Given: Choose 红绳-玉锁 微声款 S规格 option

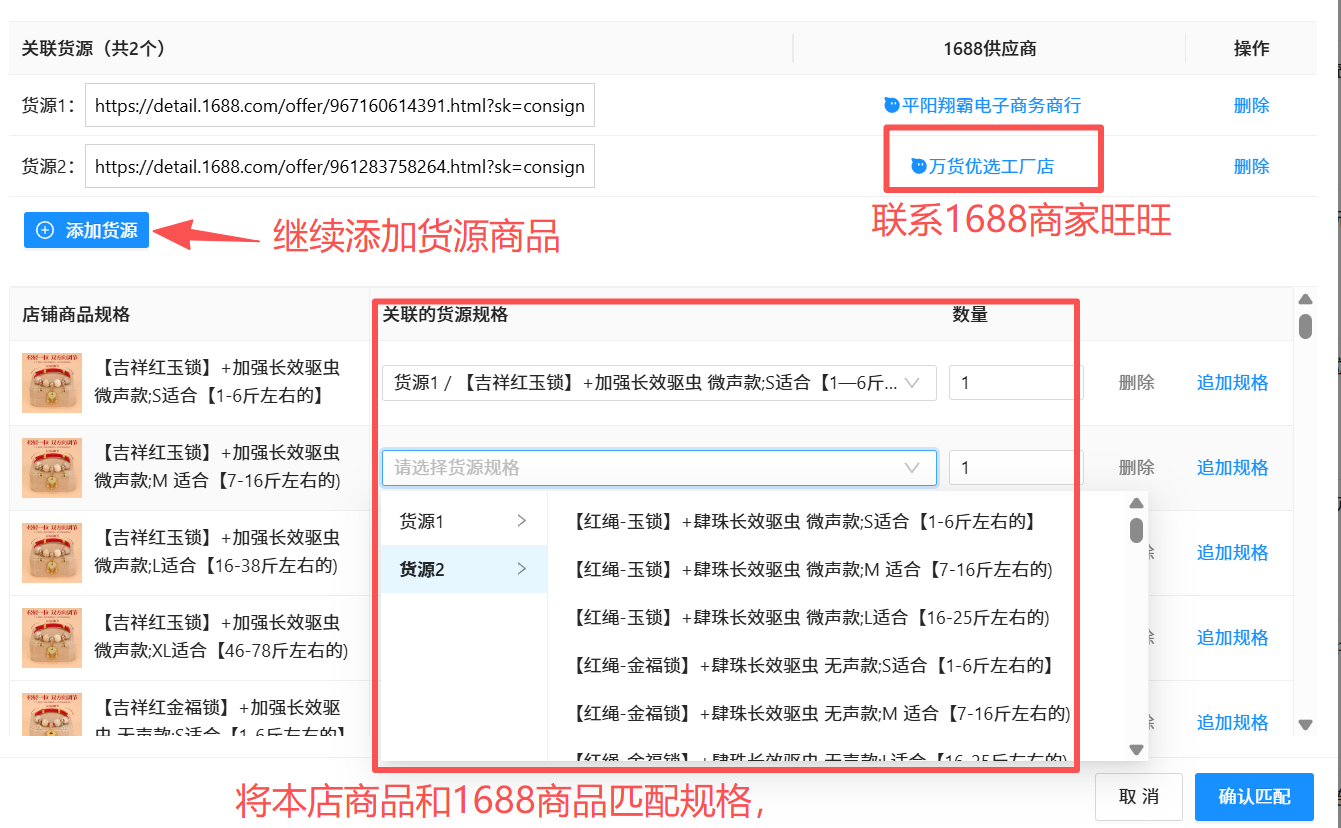Looking at the screenshot, I should click(805, 521).
